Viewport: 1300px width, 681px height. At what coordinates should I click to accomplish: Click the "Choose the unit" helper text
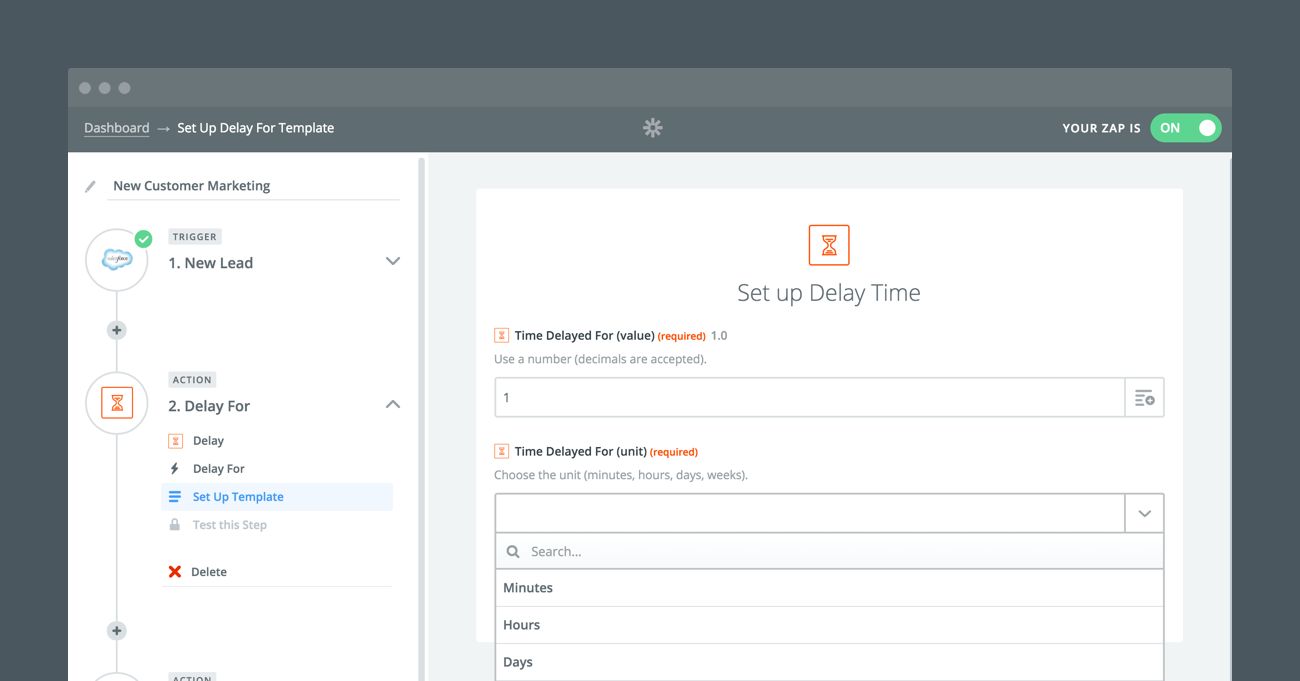click(x=621, y=475)
